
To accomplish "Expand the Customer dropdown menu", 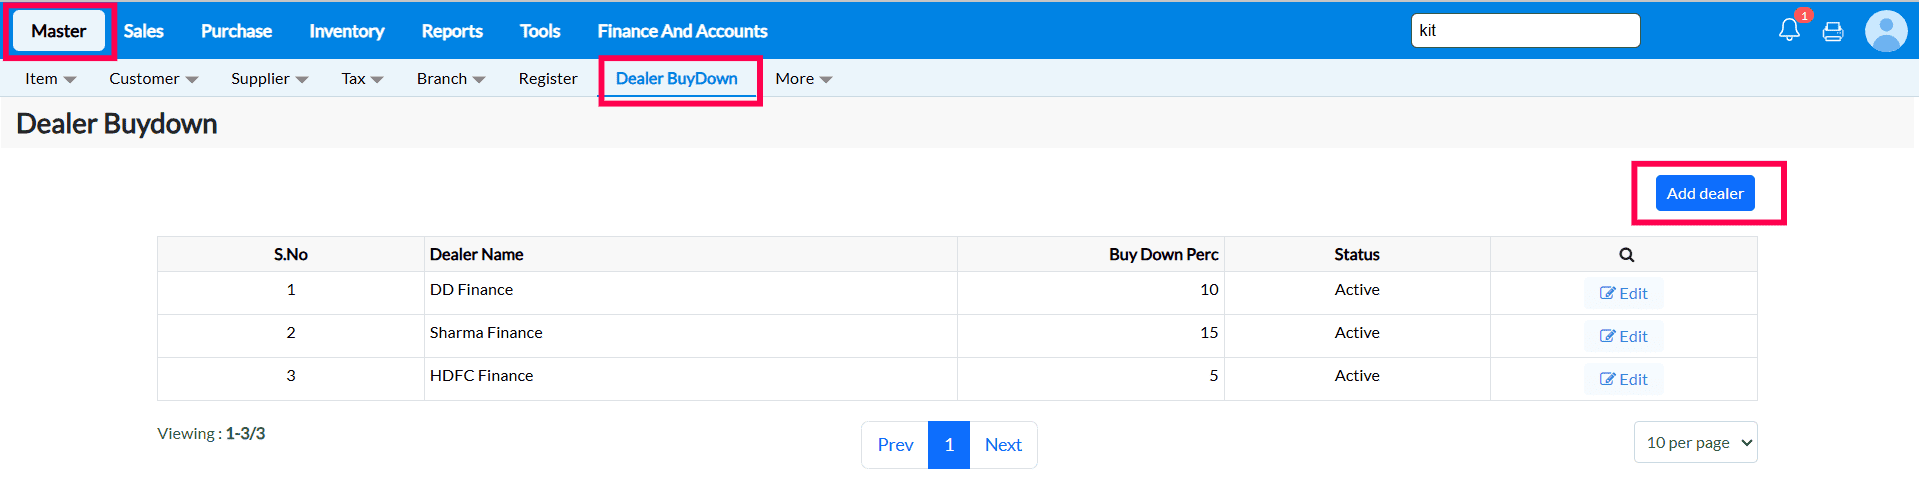I will pos(153,79).
